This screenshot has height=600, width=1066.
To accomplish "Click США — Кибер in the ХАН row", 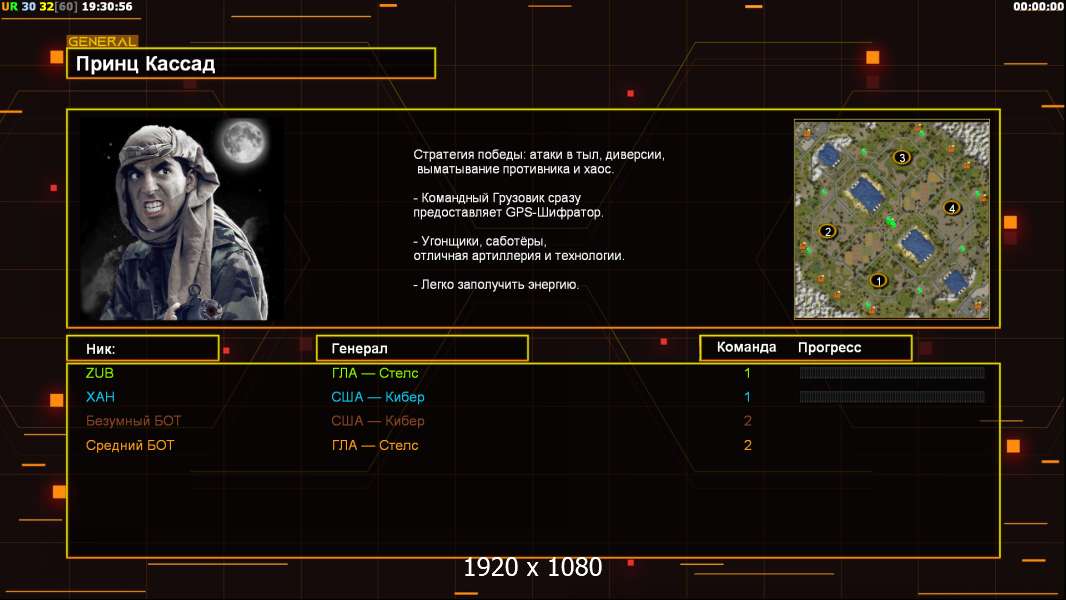I will [378, 397].
